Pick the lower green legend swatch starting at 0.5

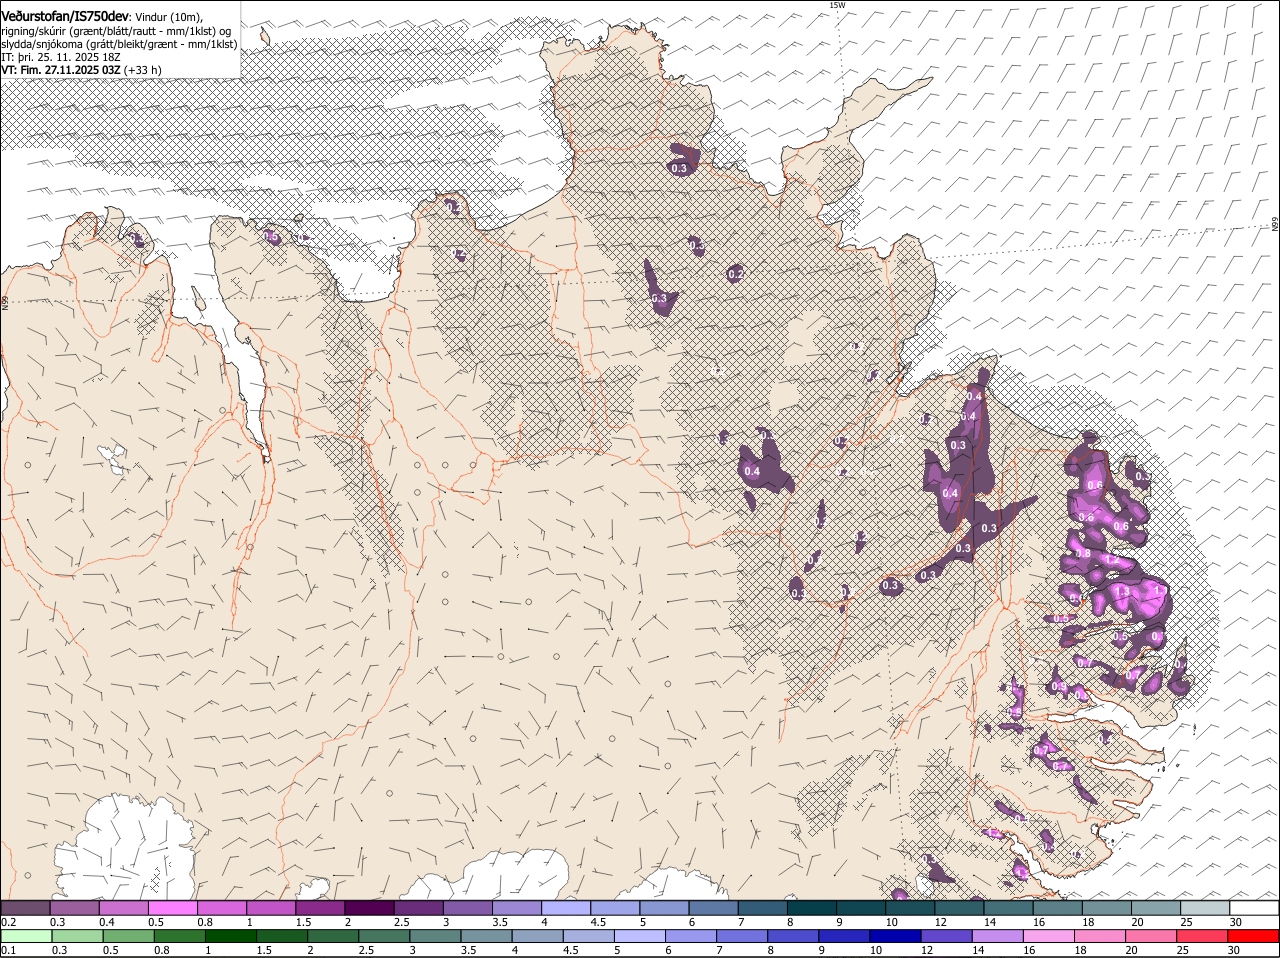pyautogui.click(x=128, y=936)
